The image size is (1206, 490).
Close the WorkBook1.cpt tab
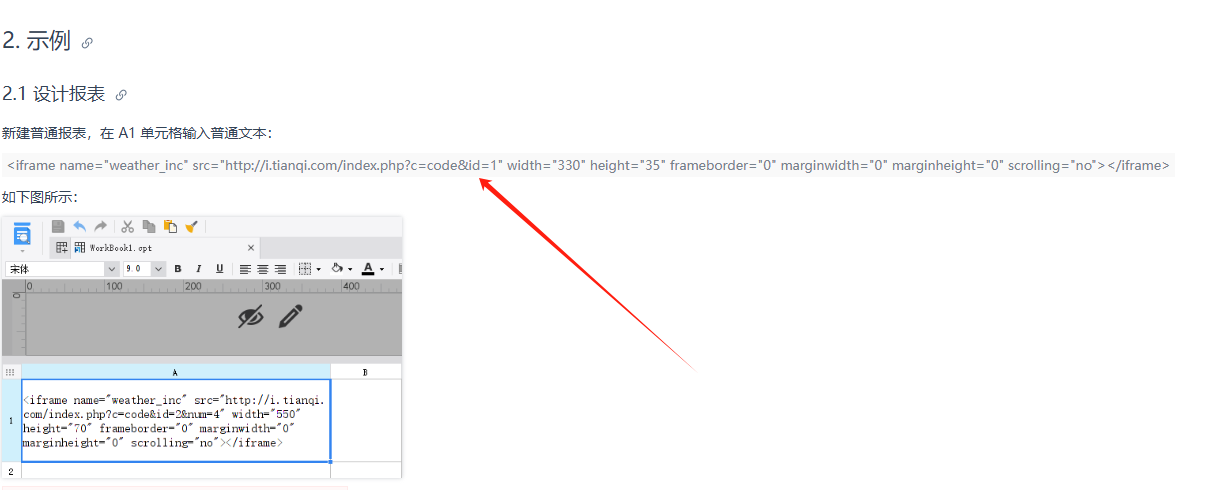[251, 247]
